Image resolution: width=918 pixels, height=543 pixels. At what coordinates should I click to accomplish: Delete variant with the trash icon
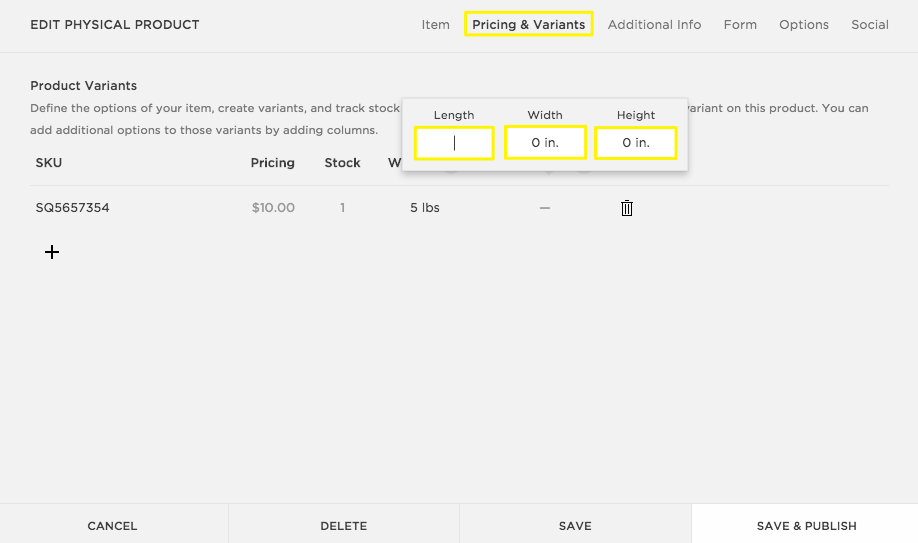point(627,208)
